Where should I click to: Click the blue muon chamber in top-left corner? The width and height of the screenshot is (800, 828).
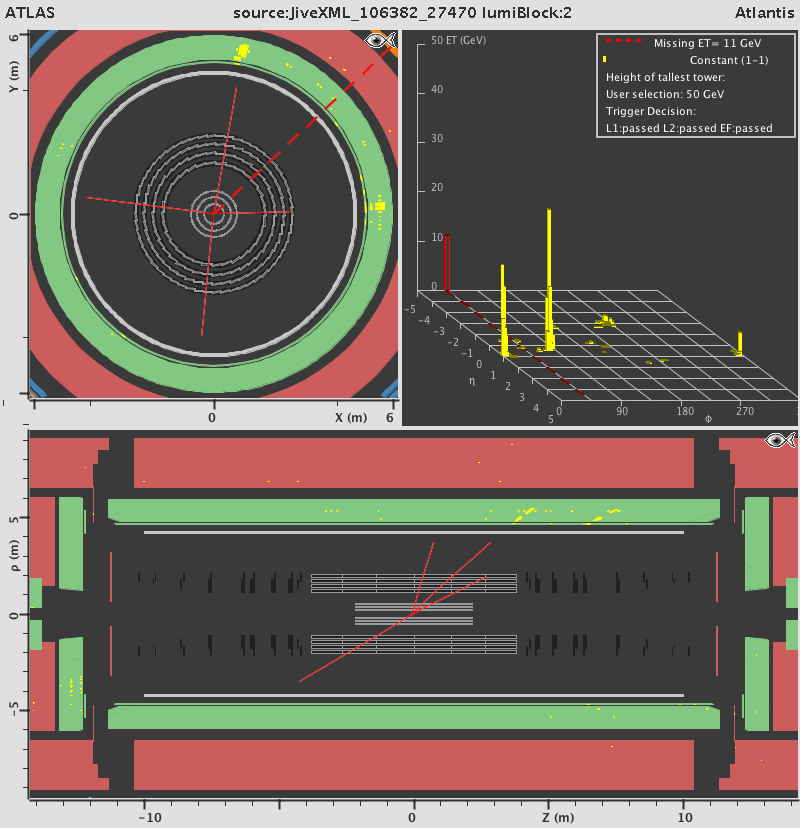click(x=44, y=45)
